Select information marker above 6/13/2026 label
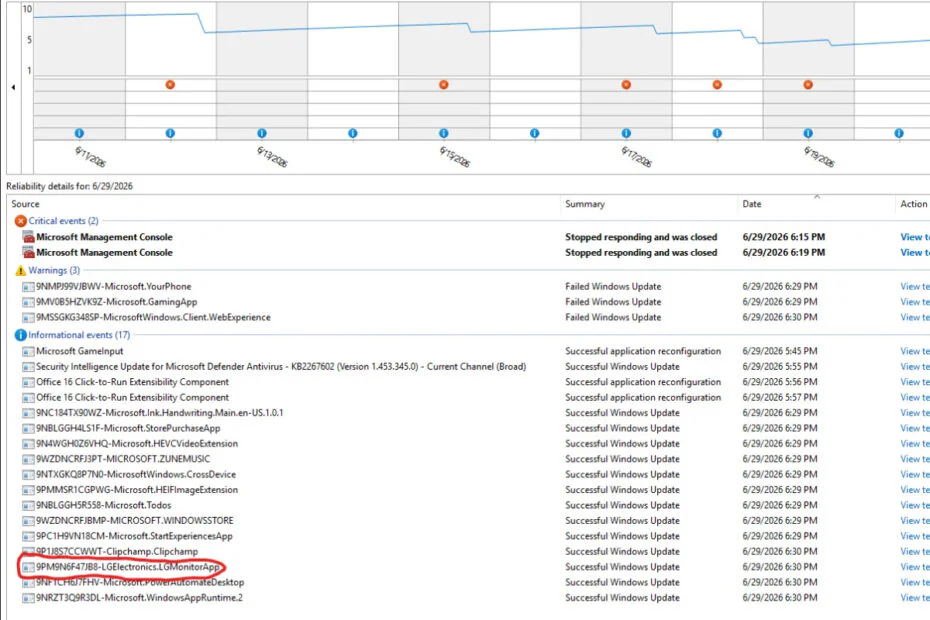Image resolution: width=930 pixels, height=620 pixels. tap(262, 133)
